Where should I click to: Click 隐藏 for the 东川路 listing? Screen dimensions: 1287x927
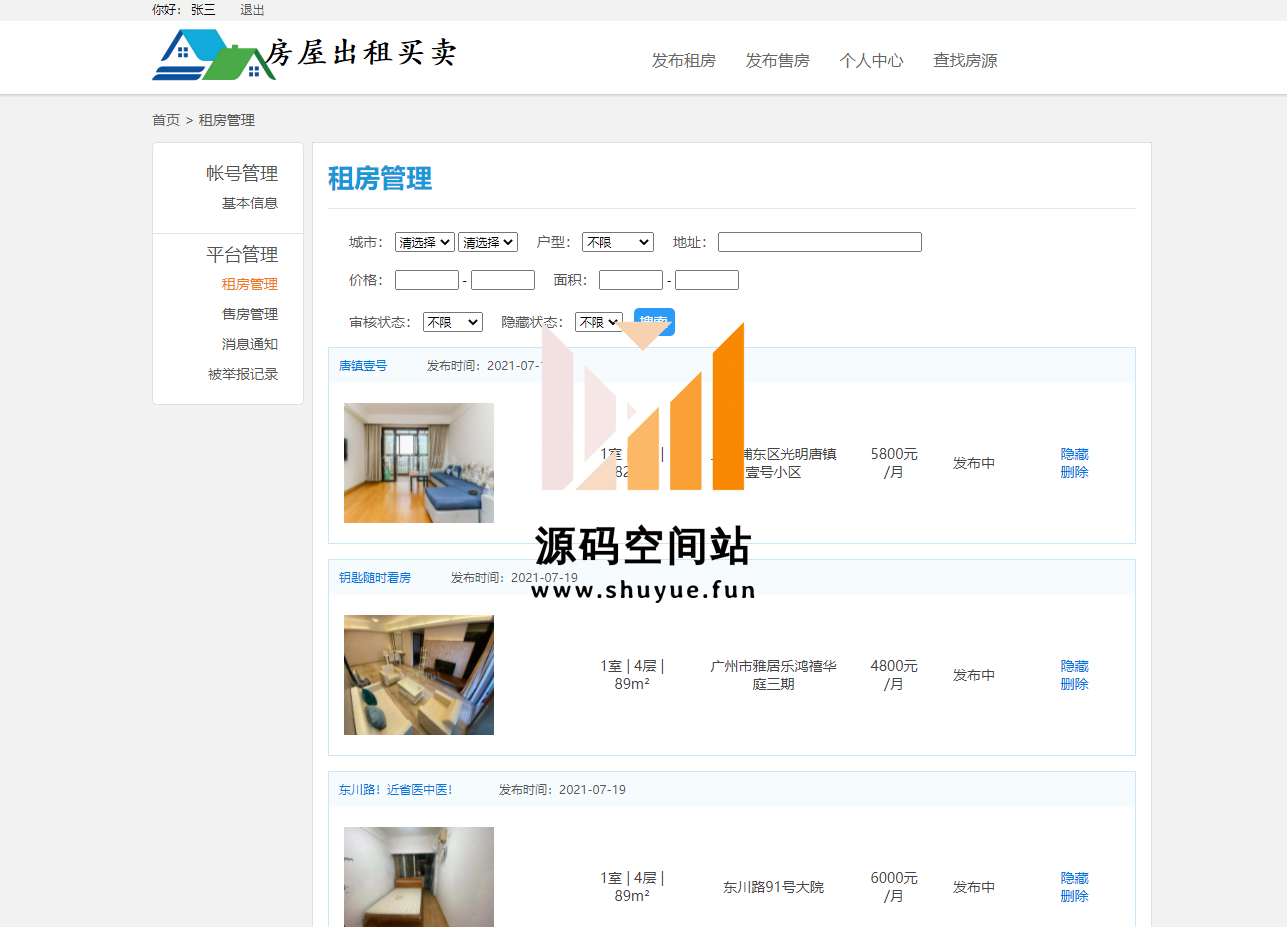click(x=1075, y=878)
